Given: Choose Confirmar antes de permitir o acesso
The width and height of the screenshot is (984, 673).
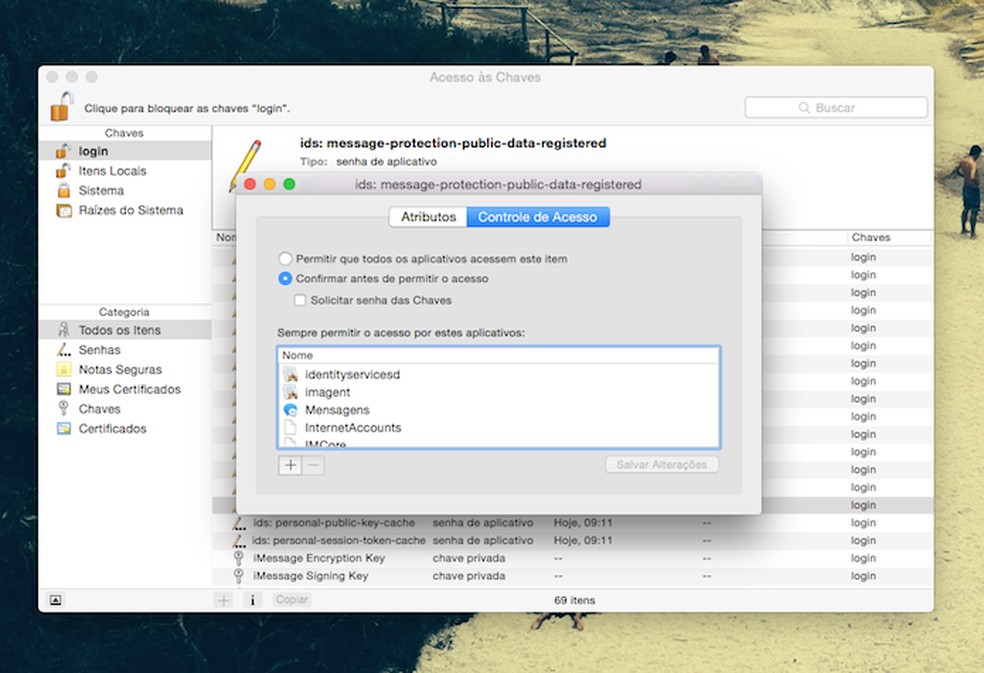Looking at the screenshot, I should click(x=285, y=278).
